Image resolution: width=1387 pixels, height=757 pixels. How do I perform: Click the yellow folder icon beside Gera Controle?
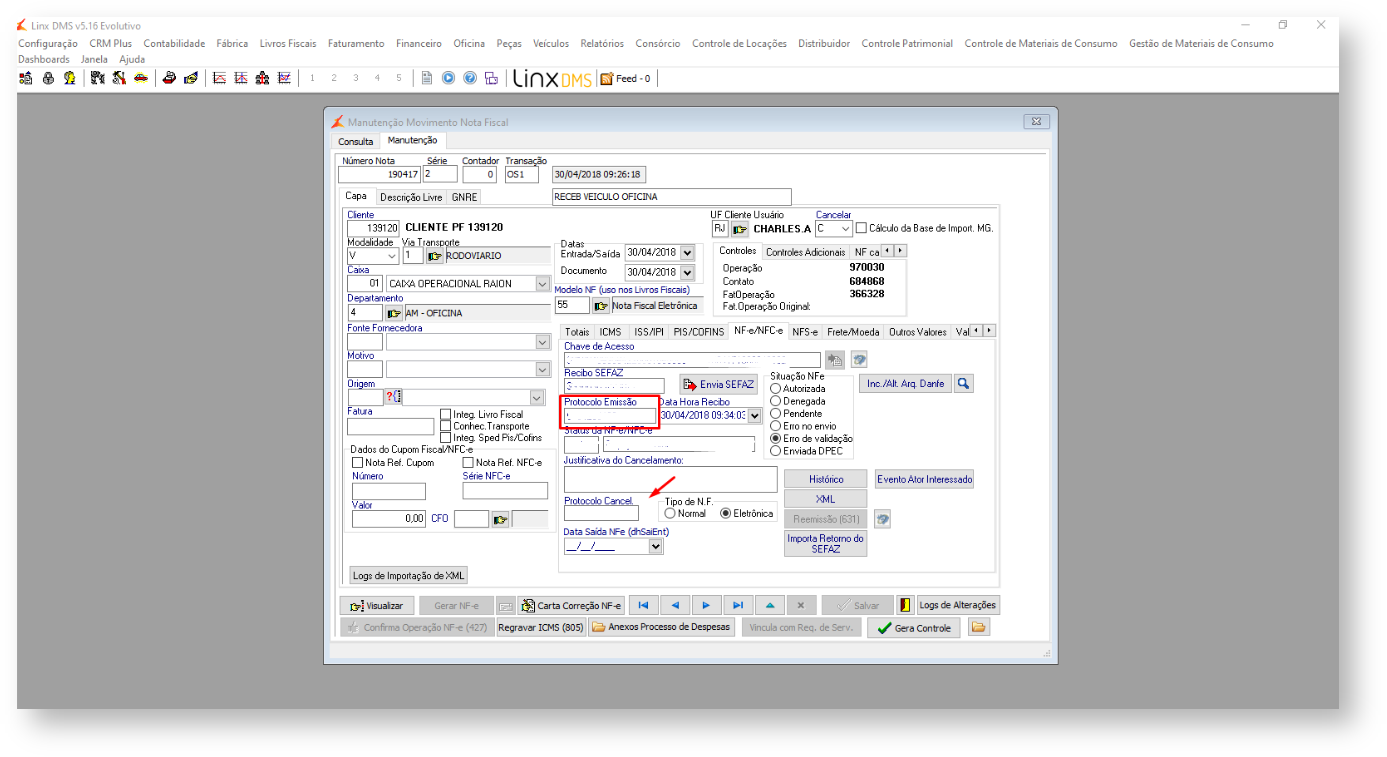click(978, 628)
